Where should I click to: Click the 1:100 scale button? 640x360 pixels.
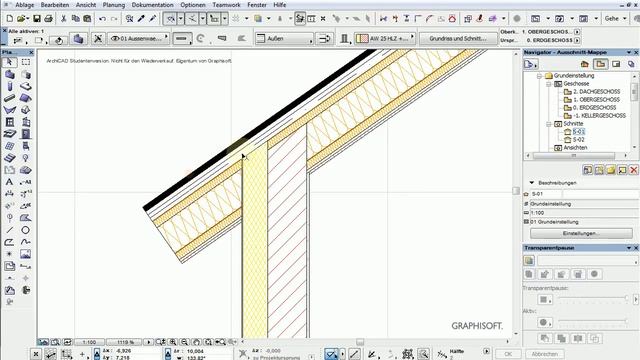(x=89, y=342)
